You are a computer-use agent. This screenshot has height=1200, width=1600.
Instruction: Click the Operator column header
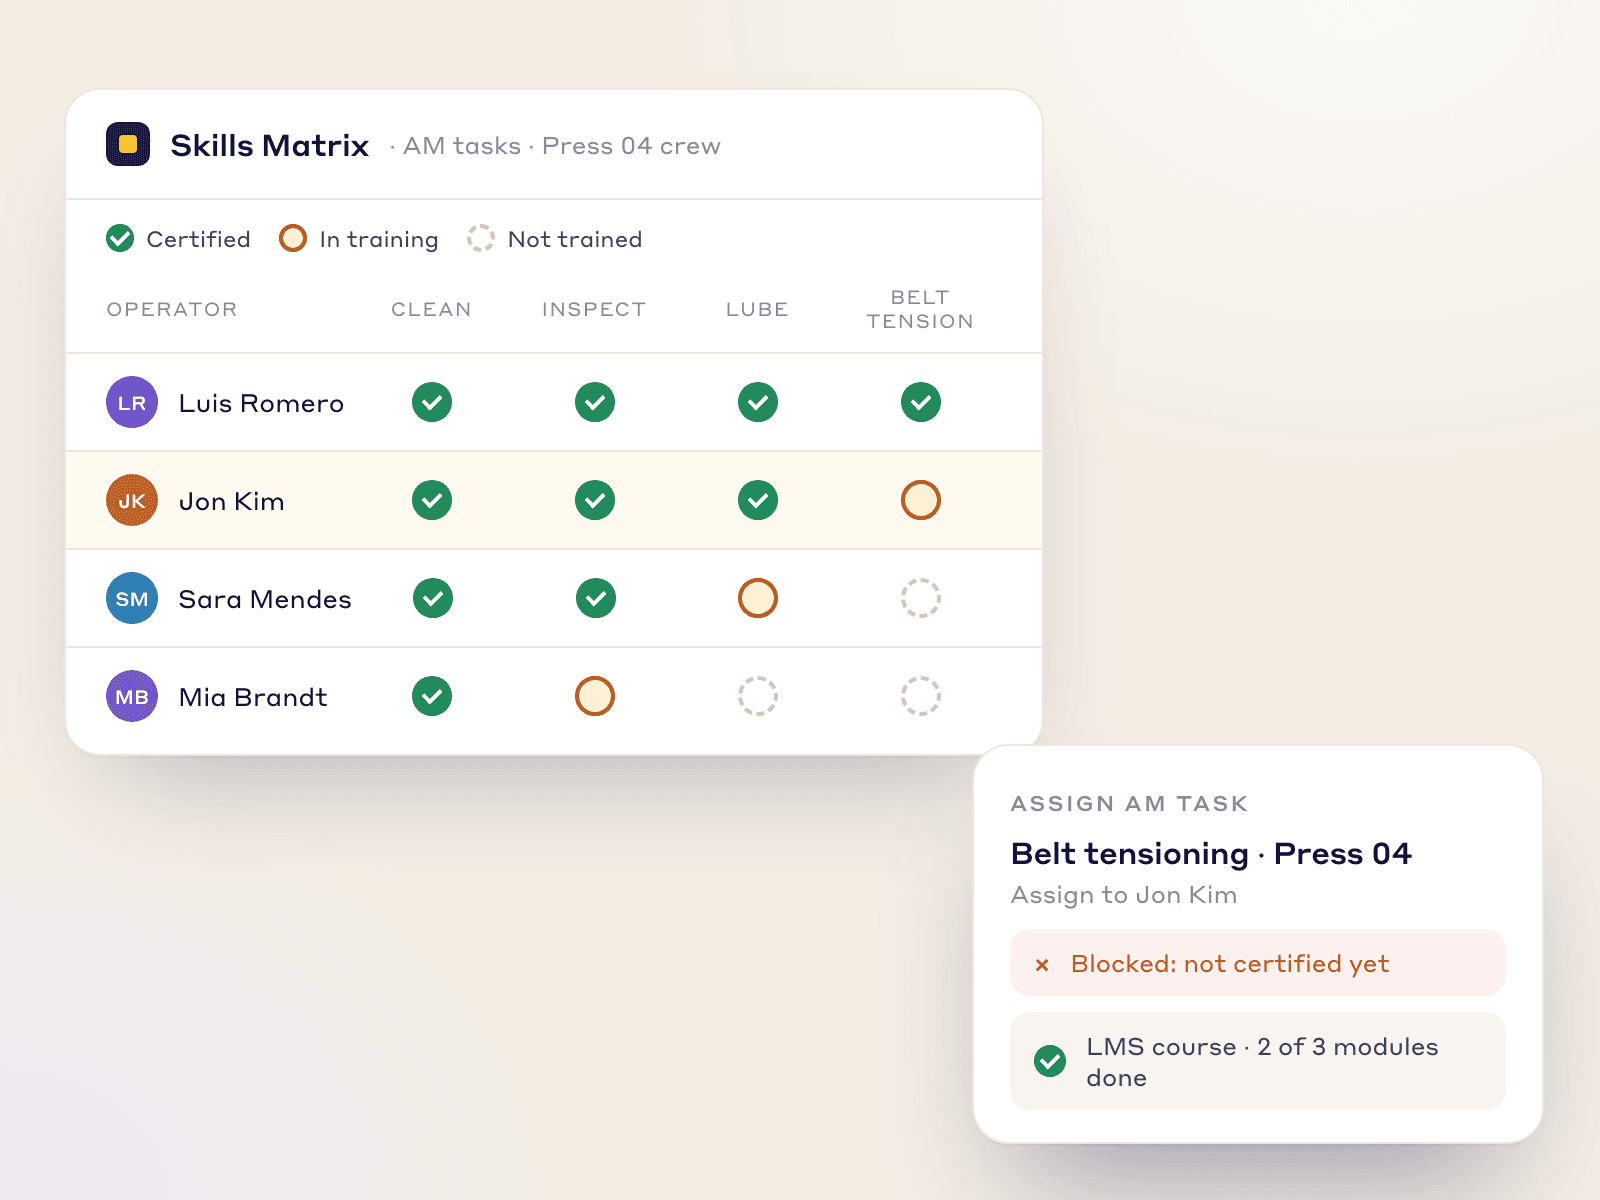[172, 309]
